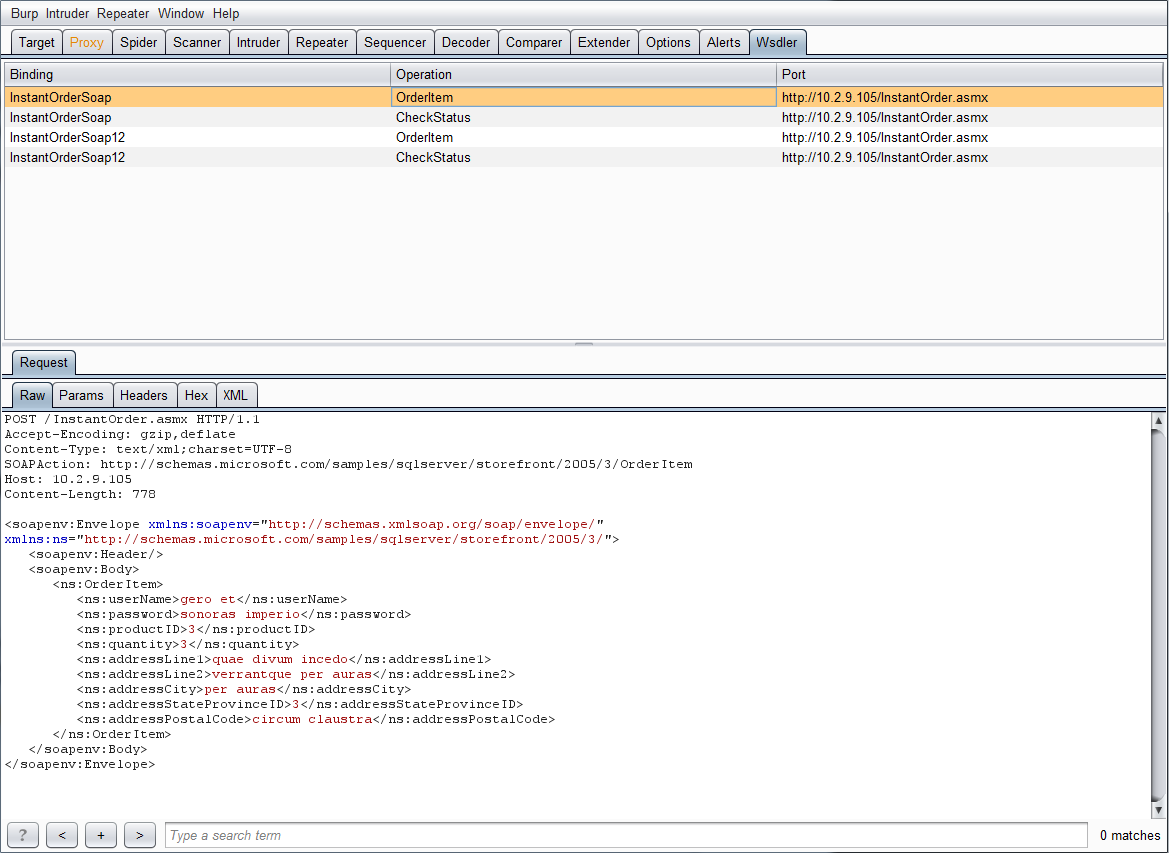Switch to the Intruder tab
This screenshot has width=1169, height=853.
(x=259, y=43)
